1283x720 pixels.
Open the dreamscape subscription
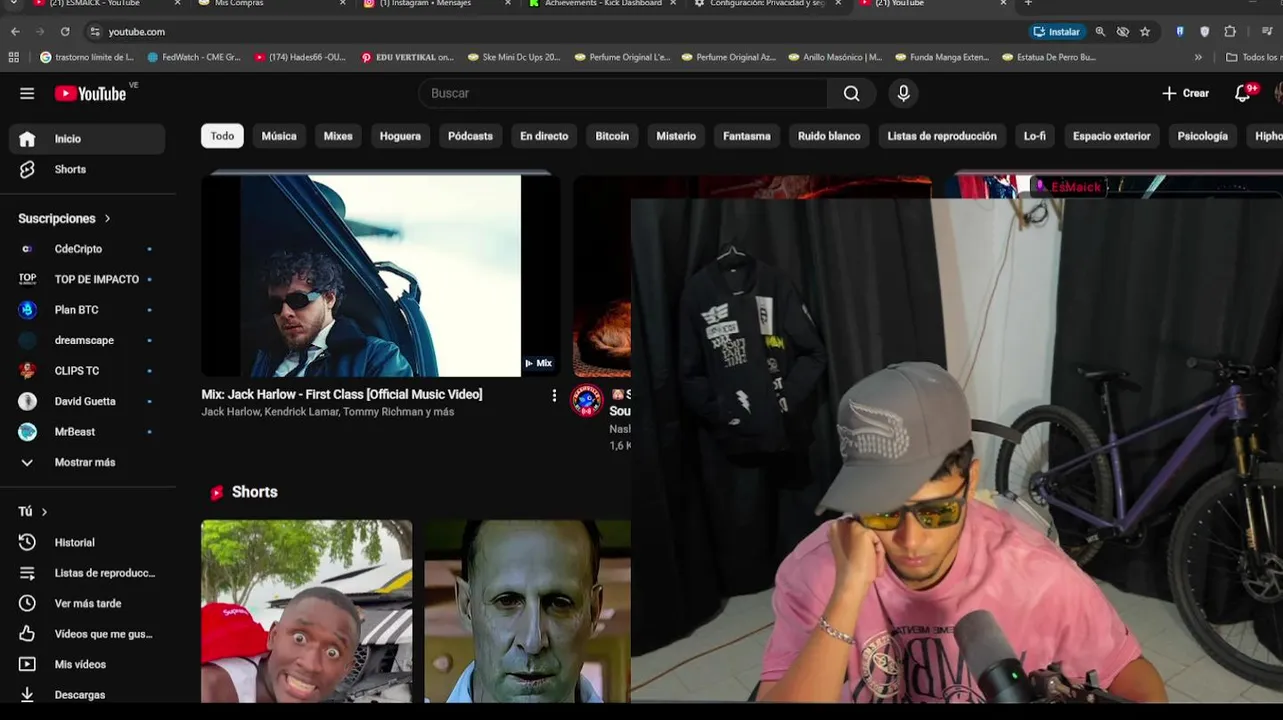87,340
